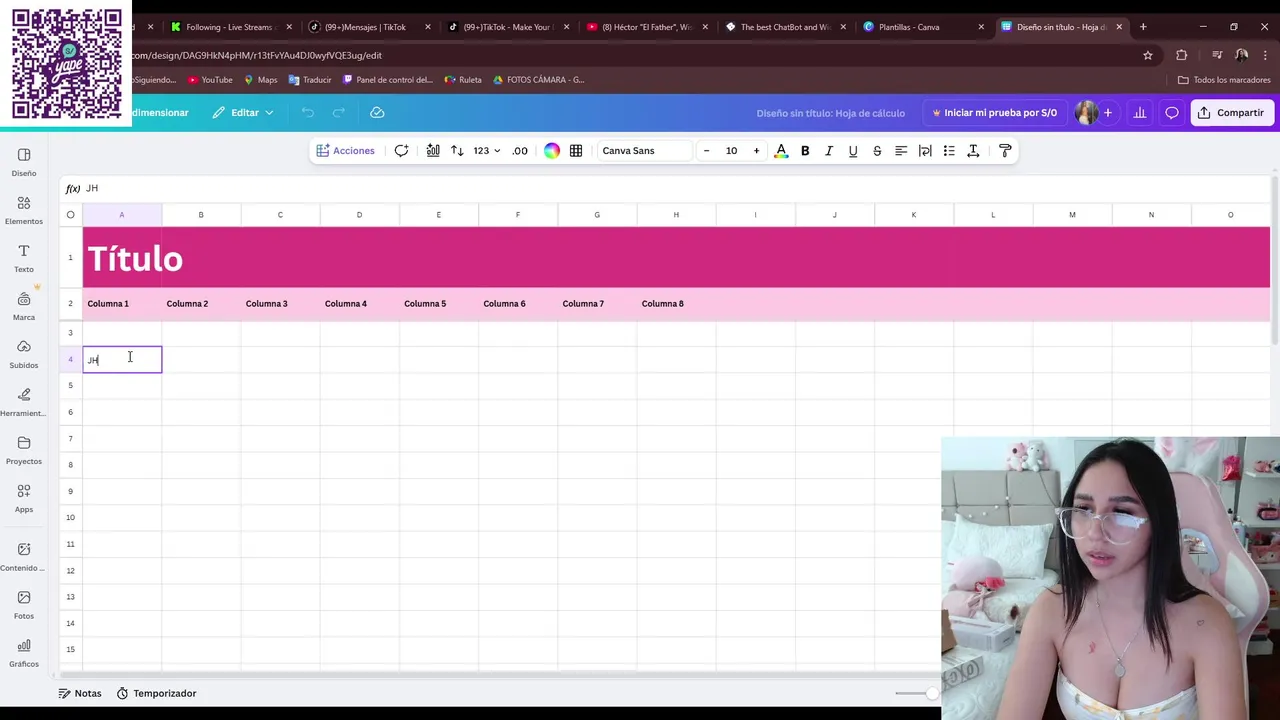Open the Texto panel
Screen dimensions: 1280x720
24,258
